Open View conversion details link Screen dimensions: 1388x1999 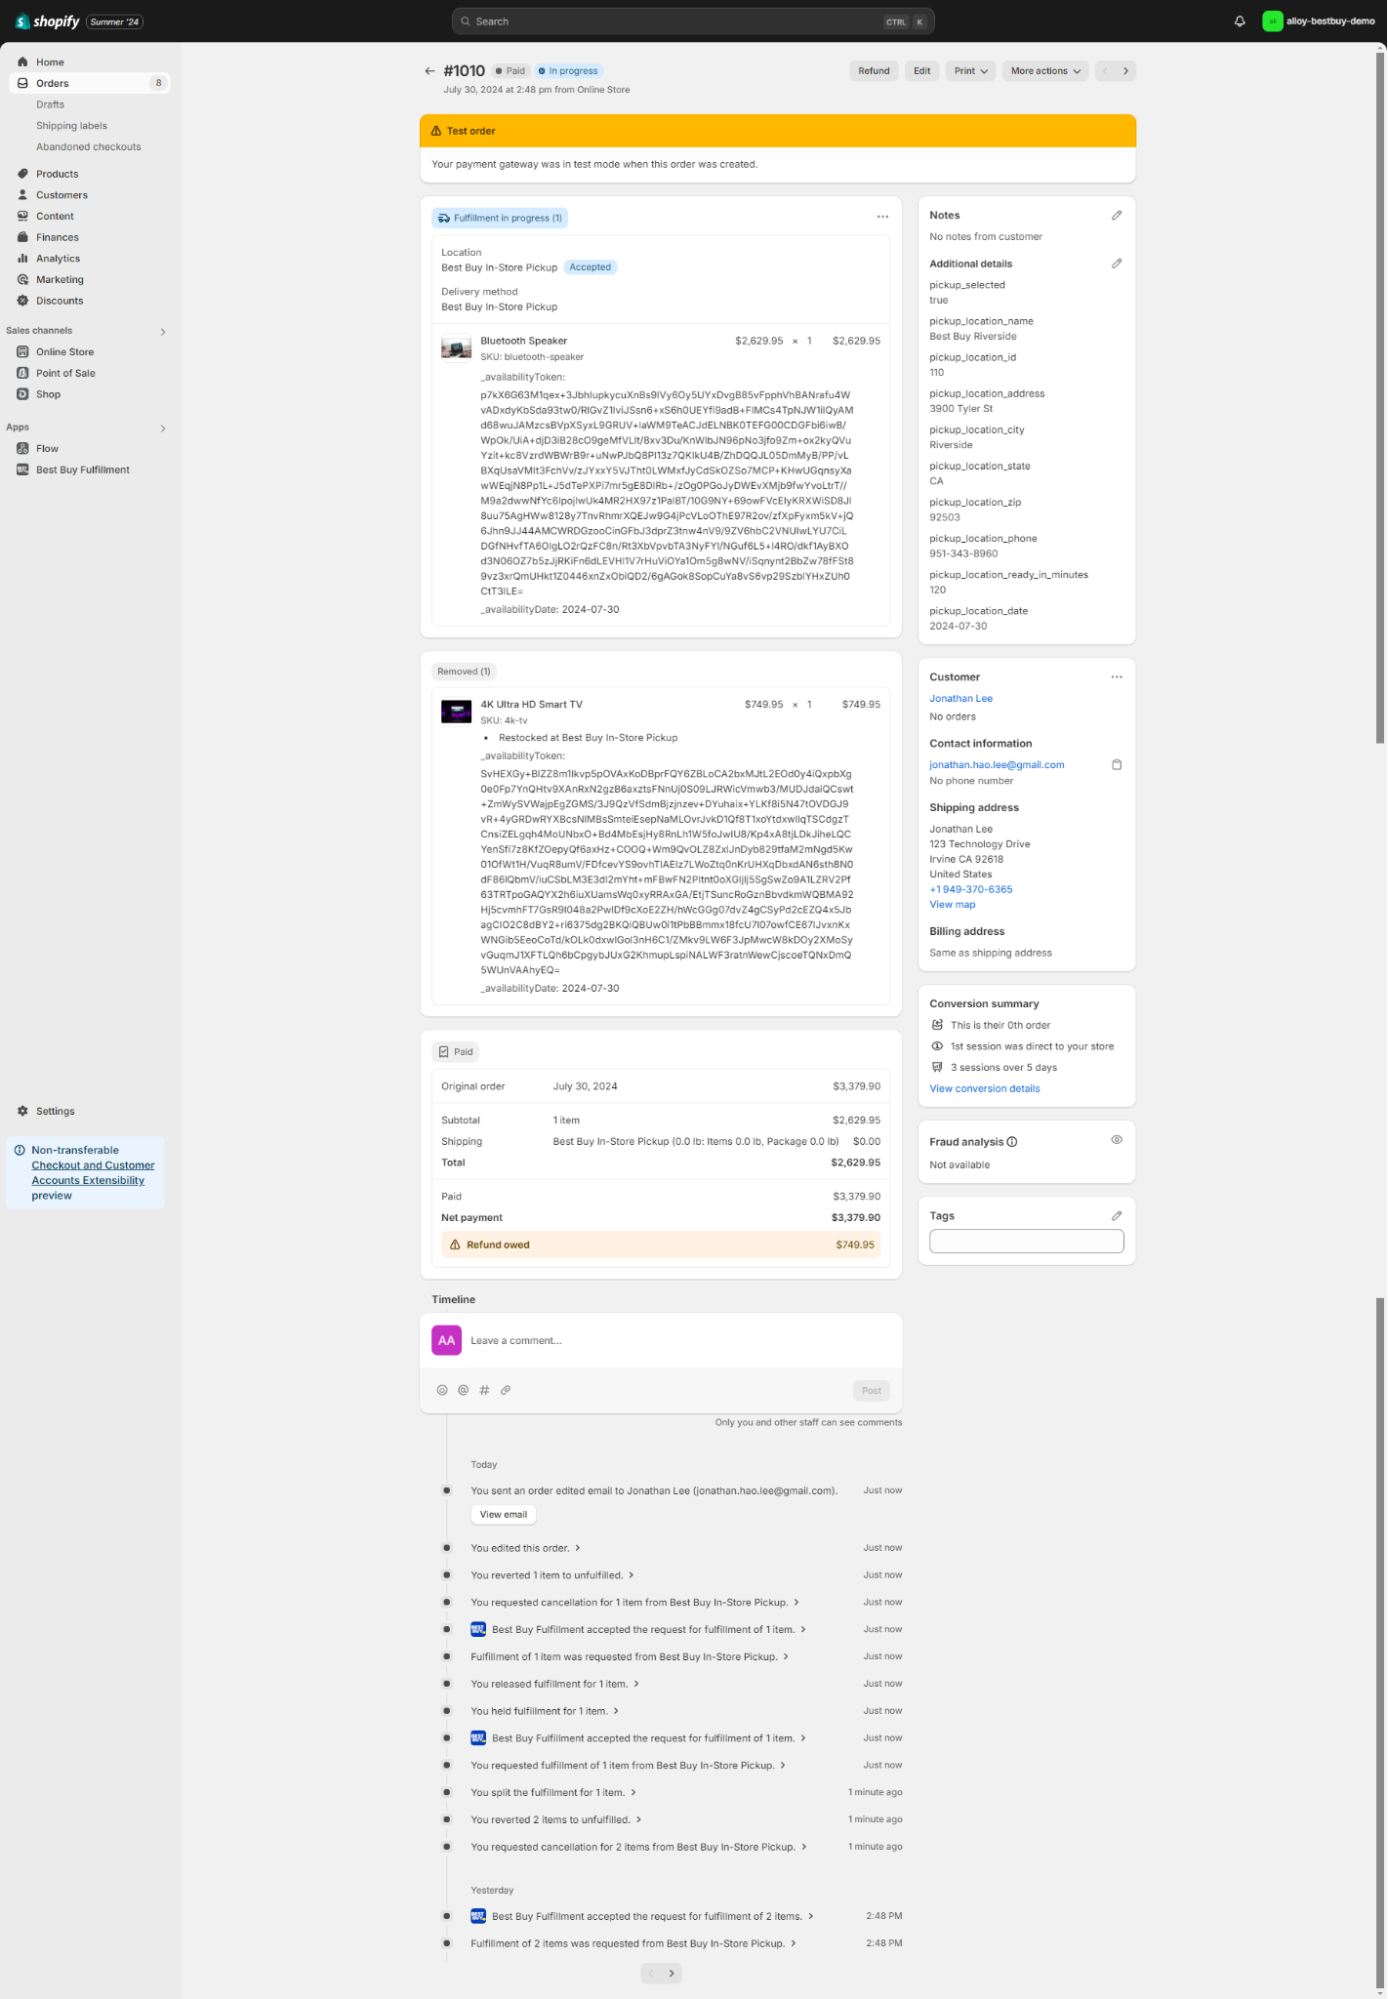[x=985, y=1089]
